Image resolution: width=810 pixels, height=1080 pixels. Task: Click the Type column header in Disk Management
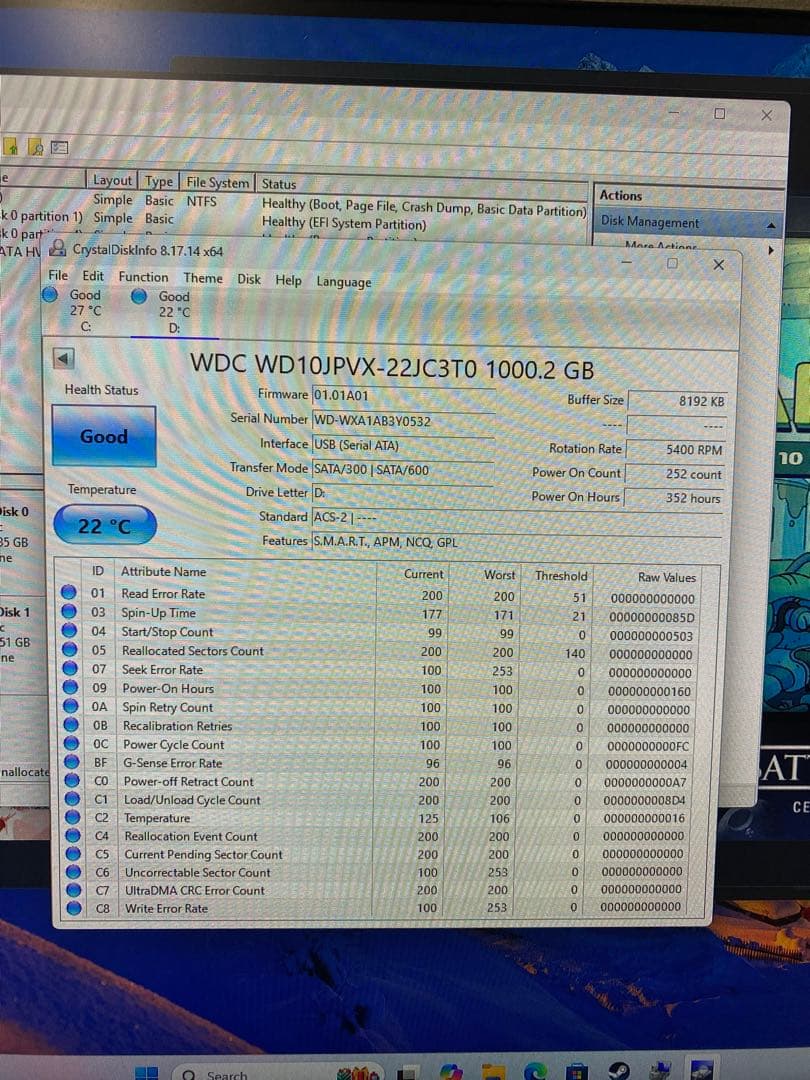point(159,181)
